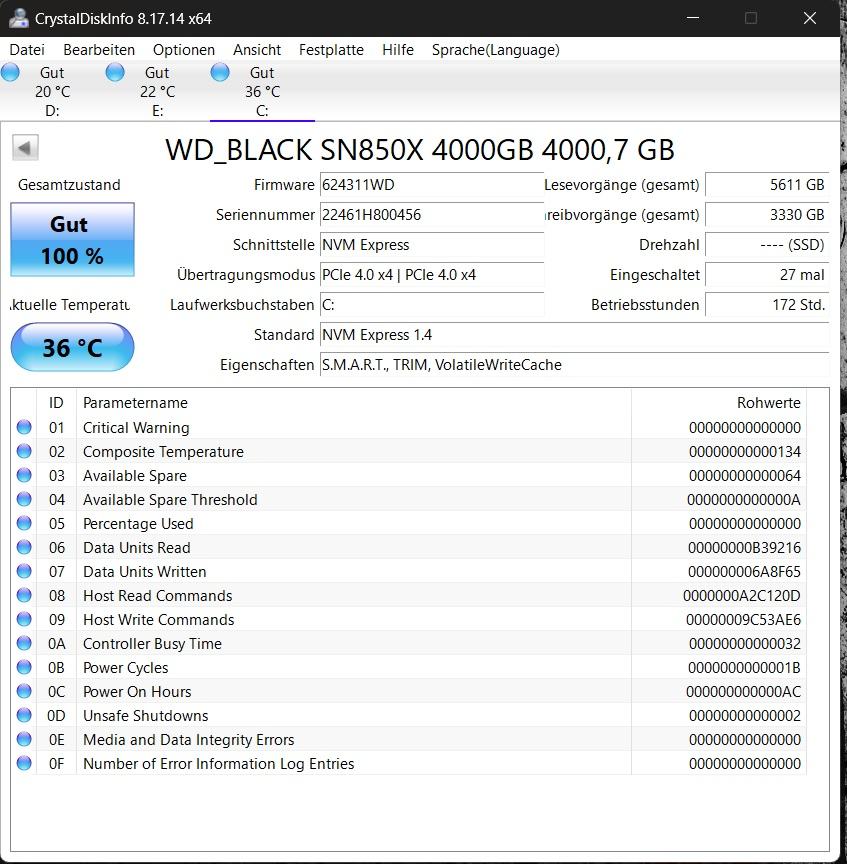Click the status dot for Percentage Used
The image size is (847, 864).
pyautogui.click(x=24, y=523)
